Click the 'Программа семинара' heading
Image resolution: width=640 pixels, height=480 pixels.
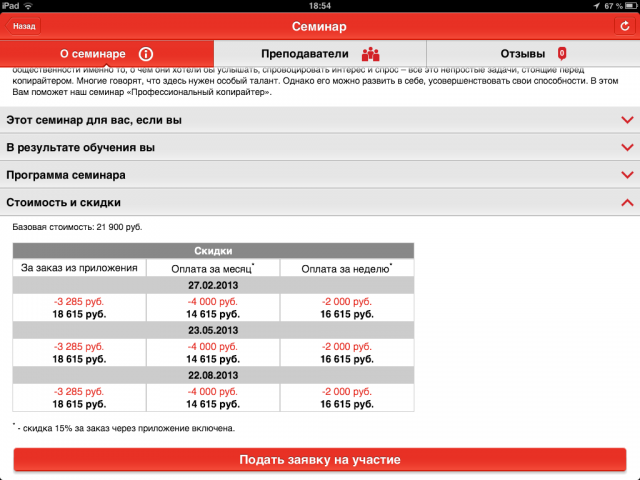(66, 175)
